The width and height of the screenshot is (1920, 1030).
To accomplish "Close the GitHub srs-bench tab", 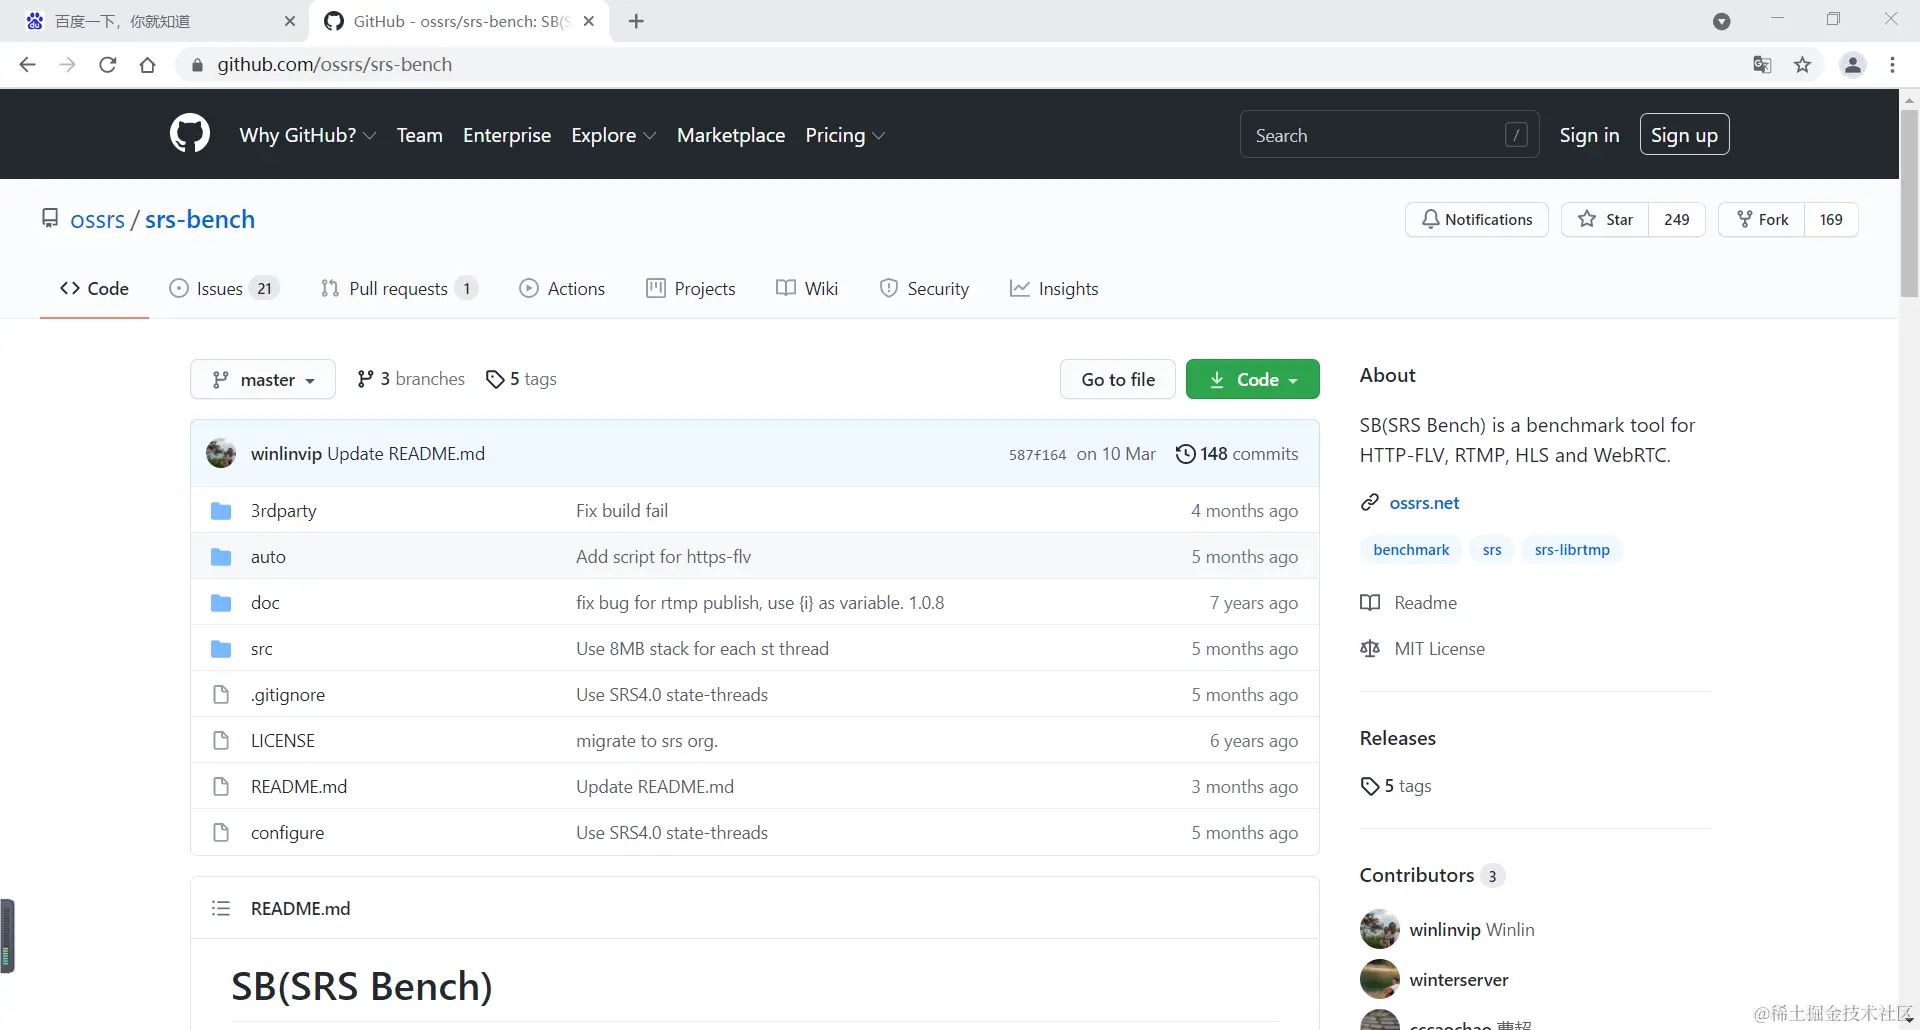I will [x=589, y=21].
